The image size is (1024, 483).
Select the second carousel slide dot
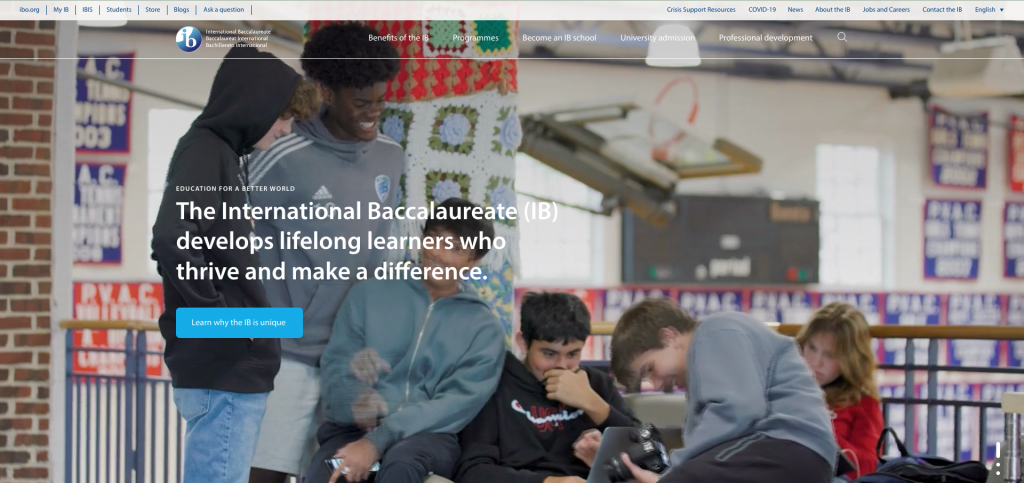pyautogui.click(x=998, y=465)
